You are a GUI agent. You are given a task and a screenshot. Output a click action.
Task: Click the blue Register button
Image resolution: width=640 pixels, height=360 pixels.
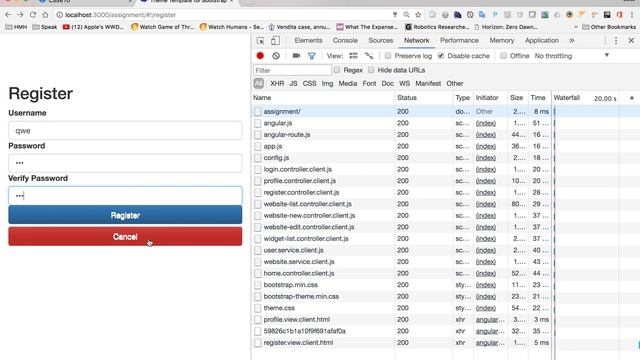(x=125, y=215)
